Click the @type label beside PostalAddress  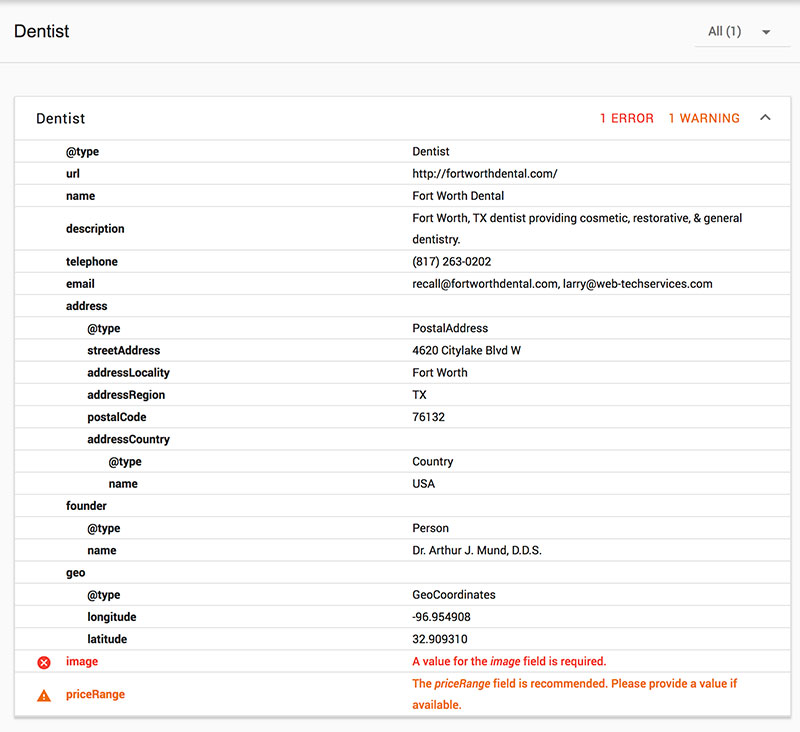104,328
